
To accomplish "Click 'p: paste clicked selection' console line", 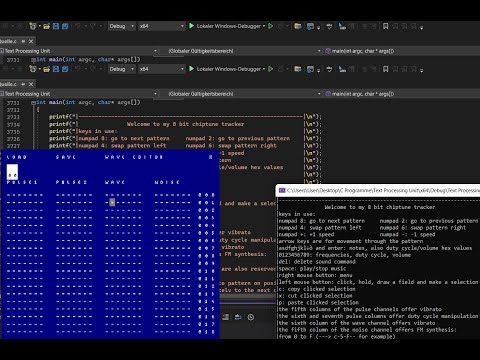I will (x=318, y=303).
